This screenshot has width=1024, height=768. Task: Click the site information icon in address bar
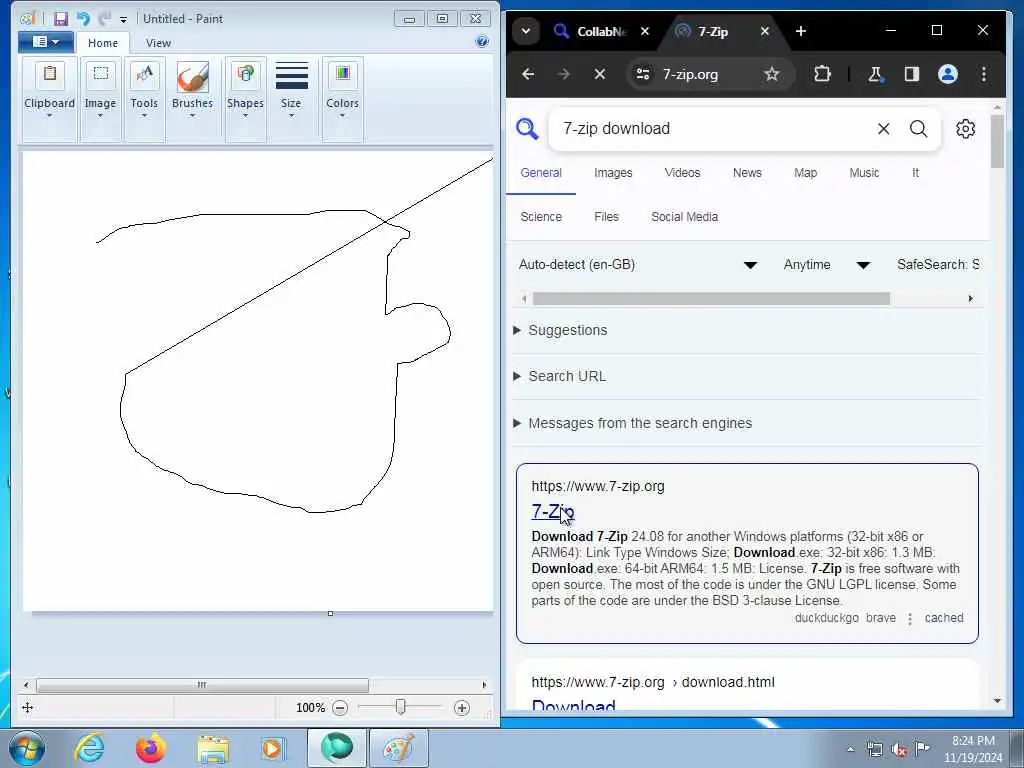click(643, 74)
